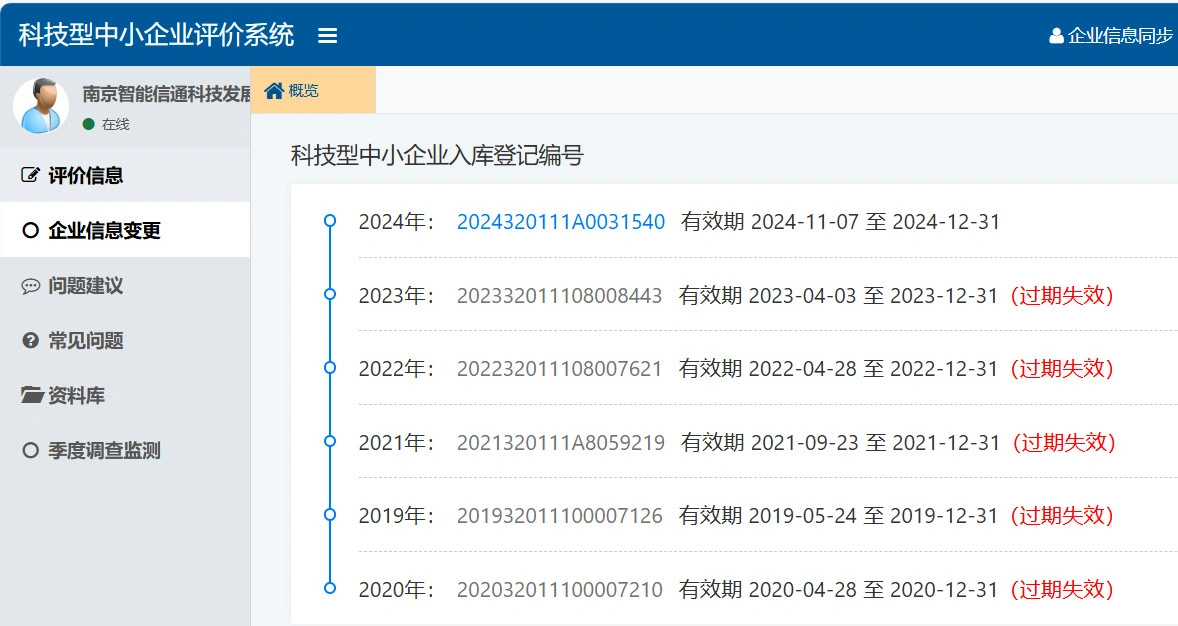1178x626 pixels.
Task: Click the 企业信息变更 circle icon
Action: pyautogui.click(x=30, y=231)
